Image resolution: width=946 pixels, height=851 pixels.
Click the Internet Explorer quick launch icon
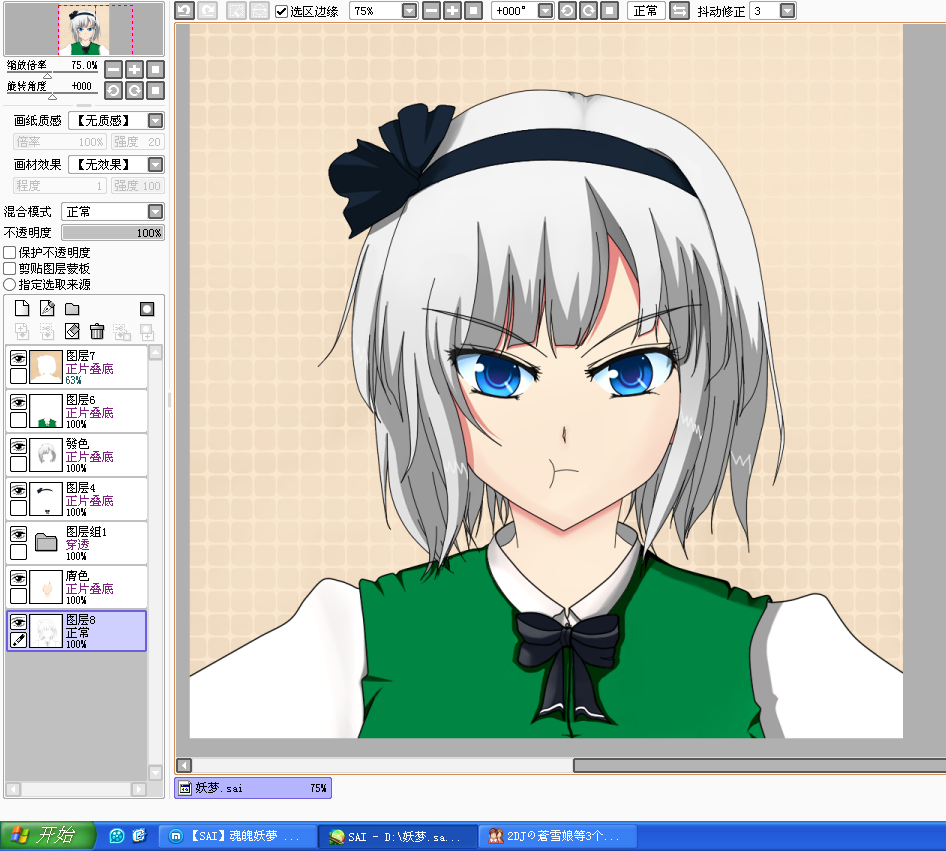(139, 836)
